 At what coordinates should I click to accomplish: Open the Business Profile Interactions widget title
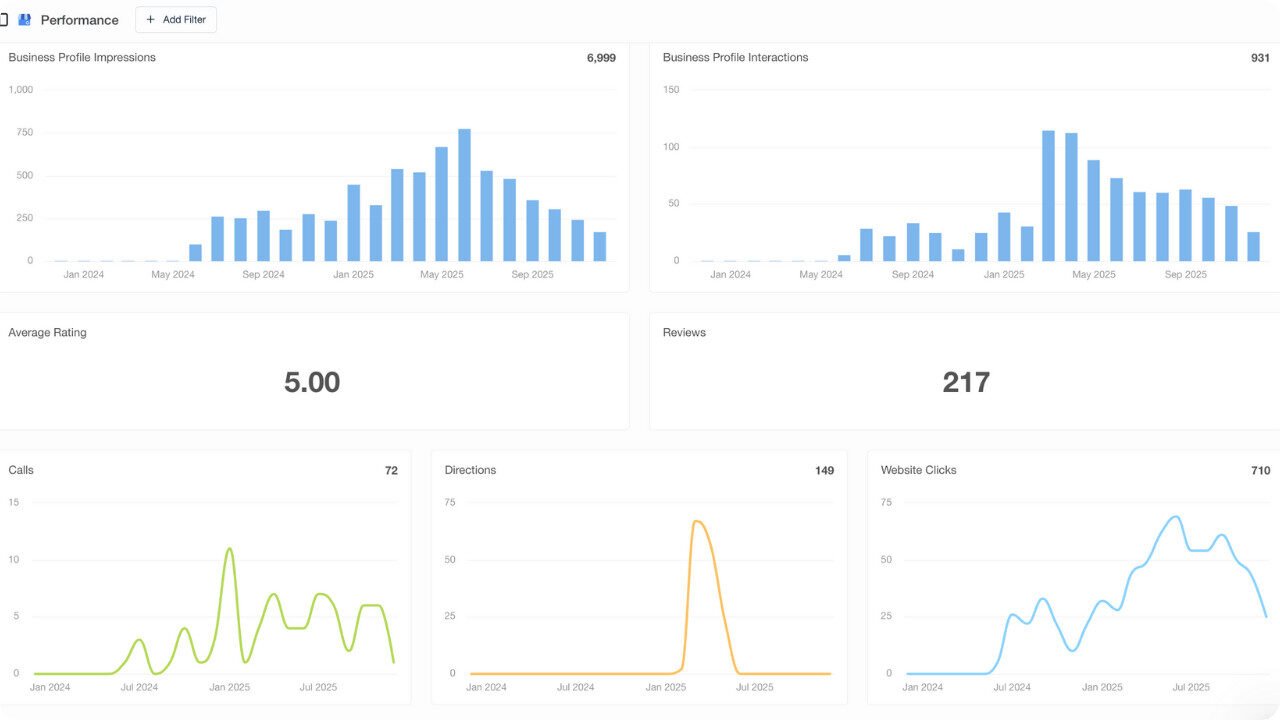(735, 57)
